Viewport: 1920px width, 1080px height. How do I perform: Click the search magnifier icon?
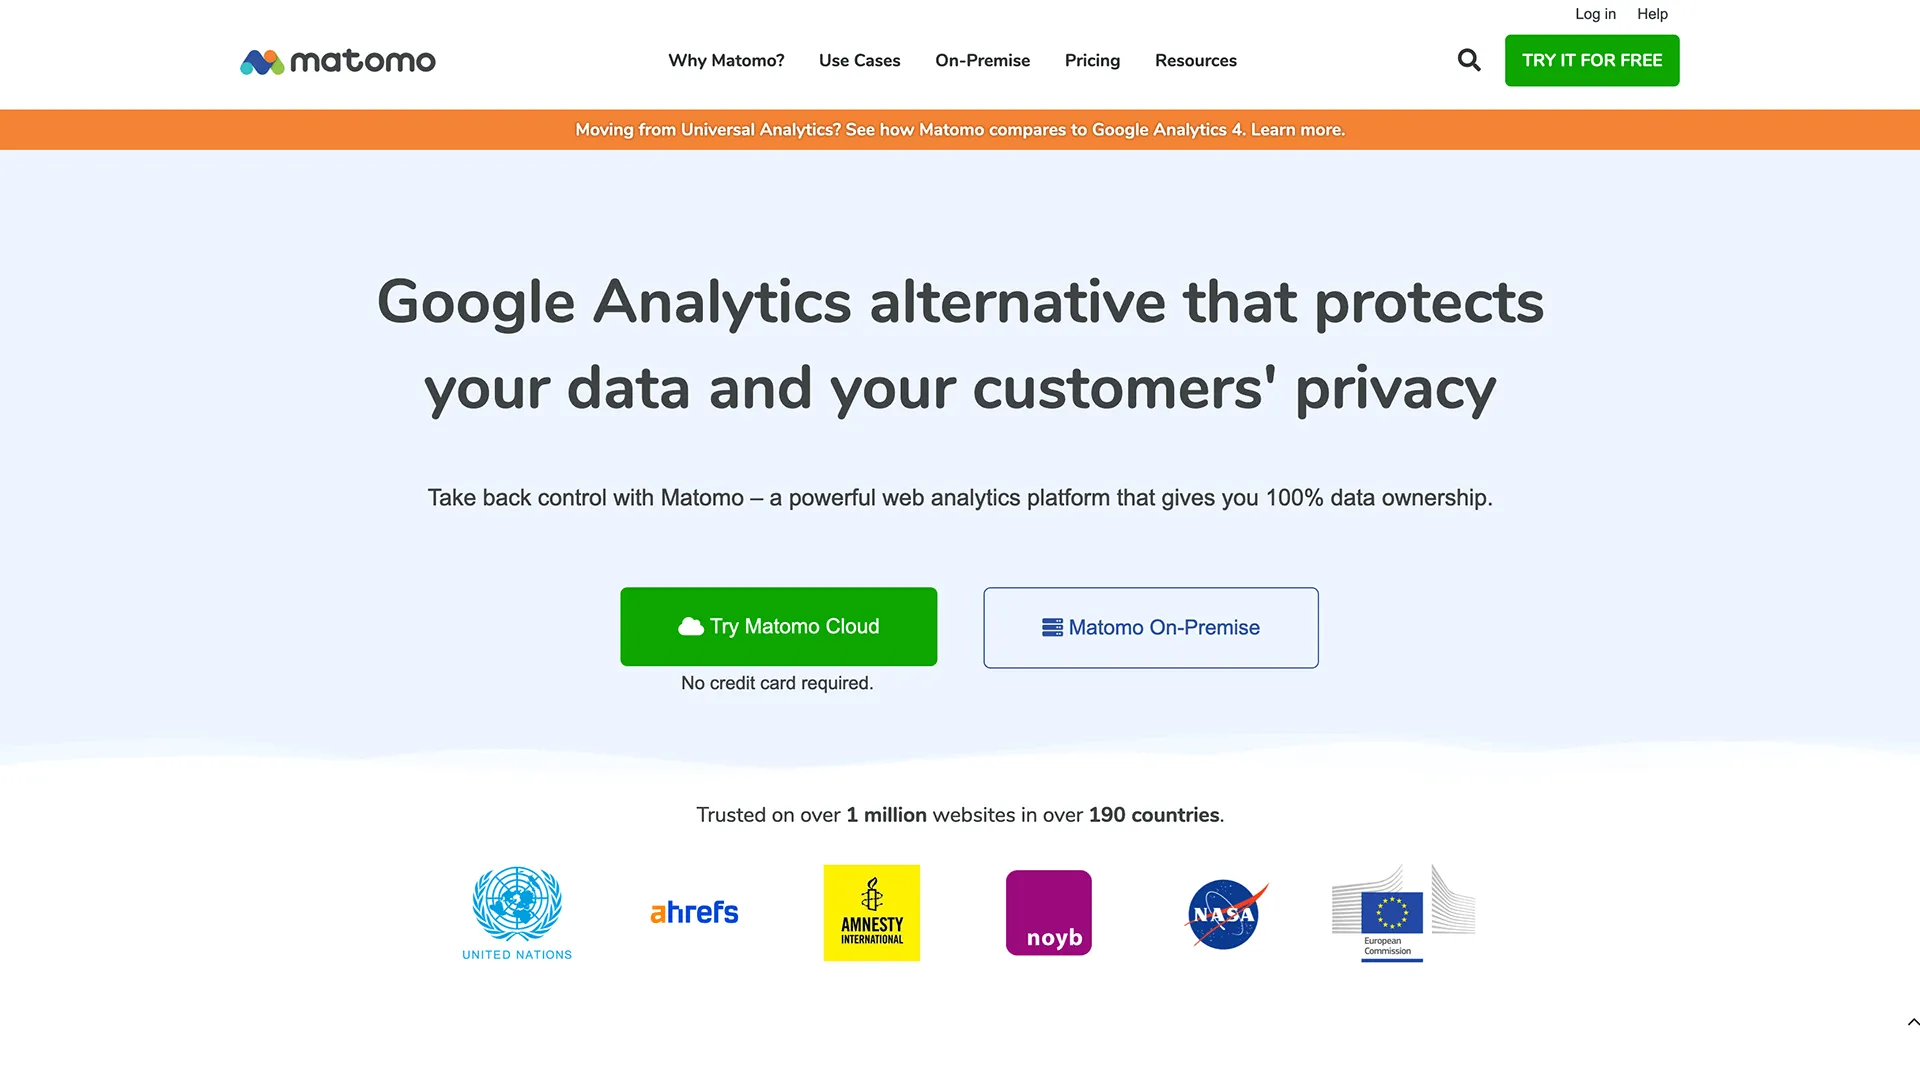coord(1468,60)
